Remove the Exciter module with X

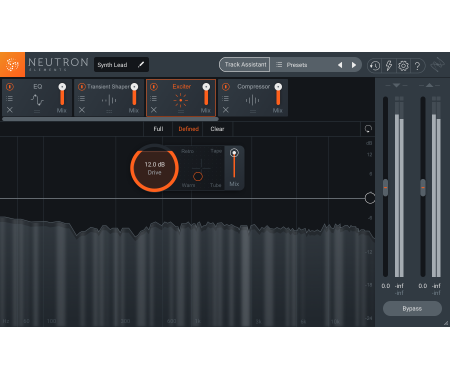(154, 110)
